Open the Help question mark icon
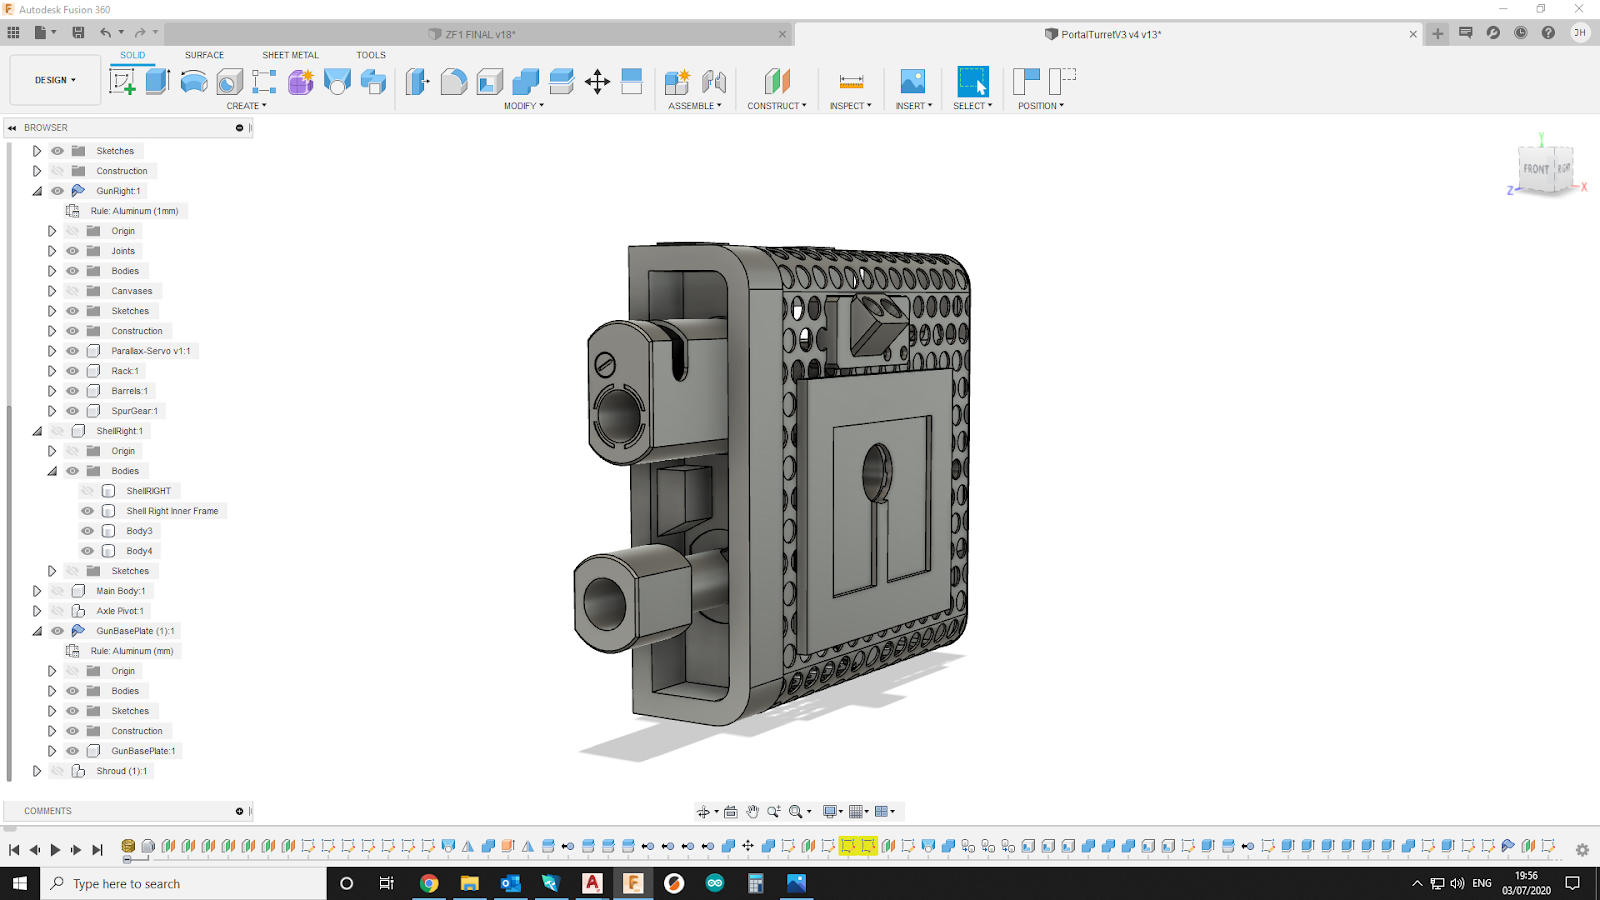The height and width of the screenshot is (900, 1600). click(x=1548, y=33)
